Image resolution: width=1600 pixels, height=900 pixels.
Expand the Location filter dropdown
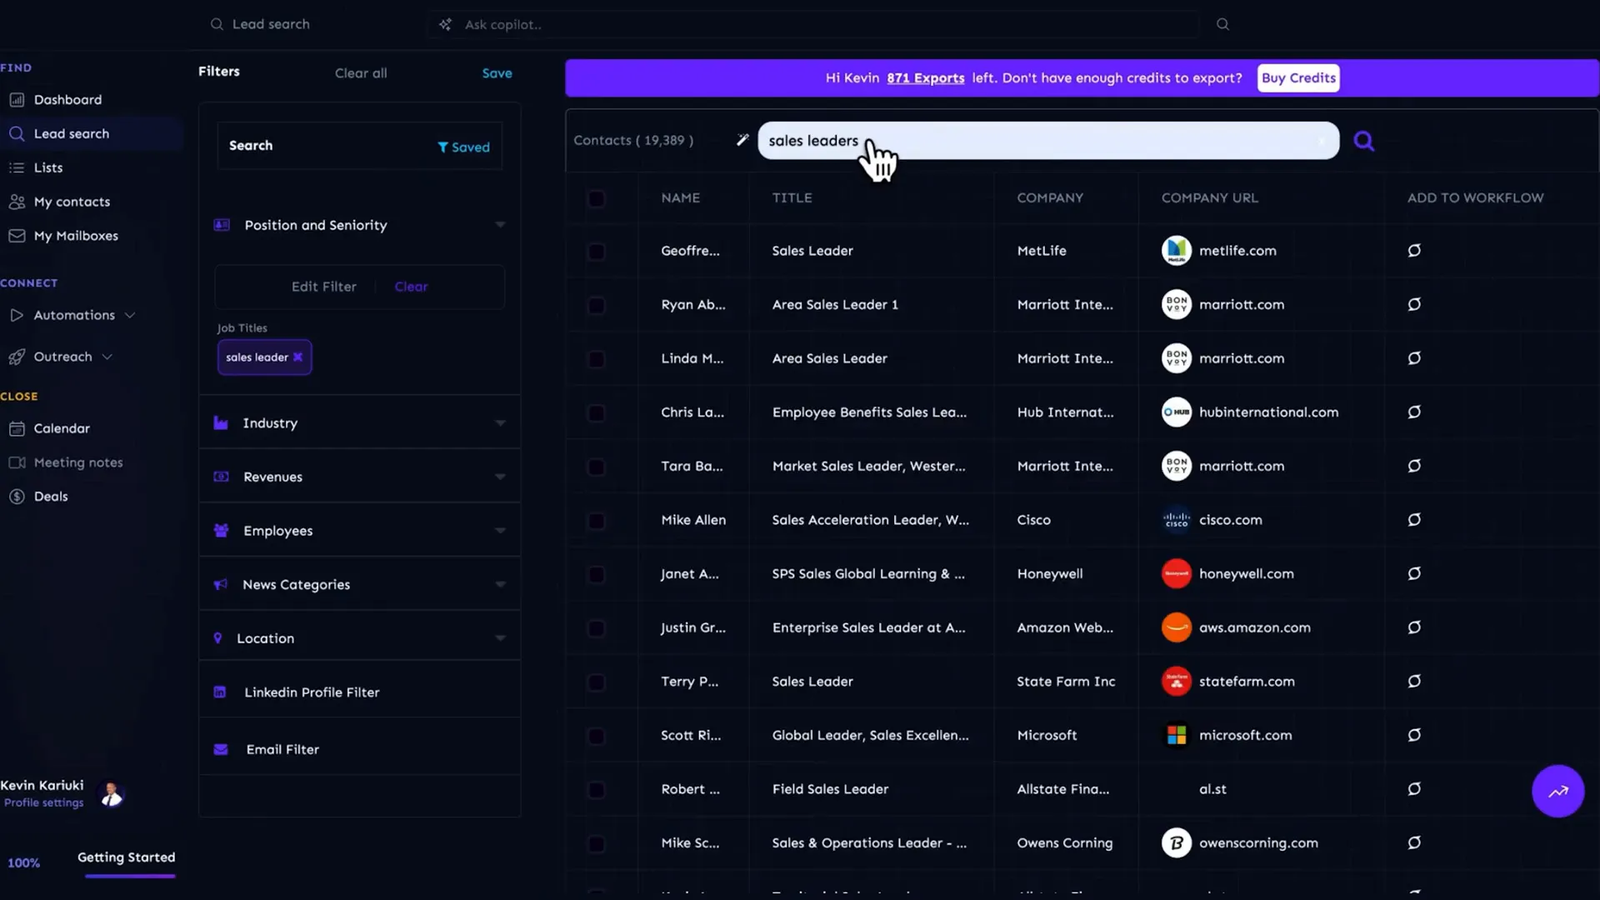point(500,638)
